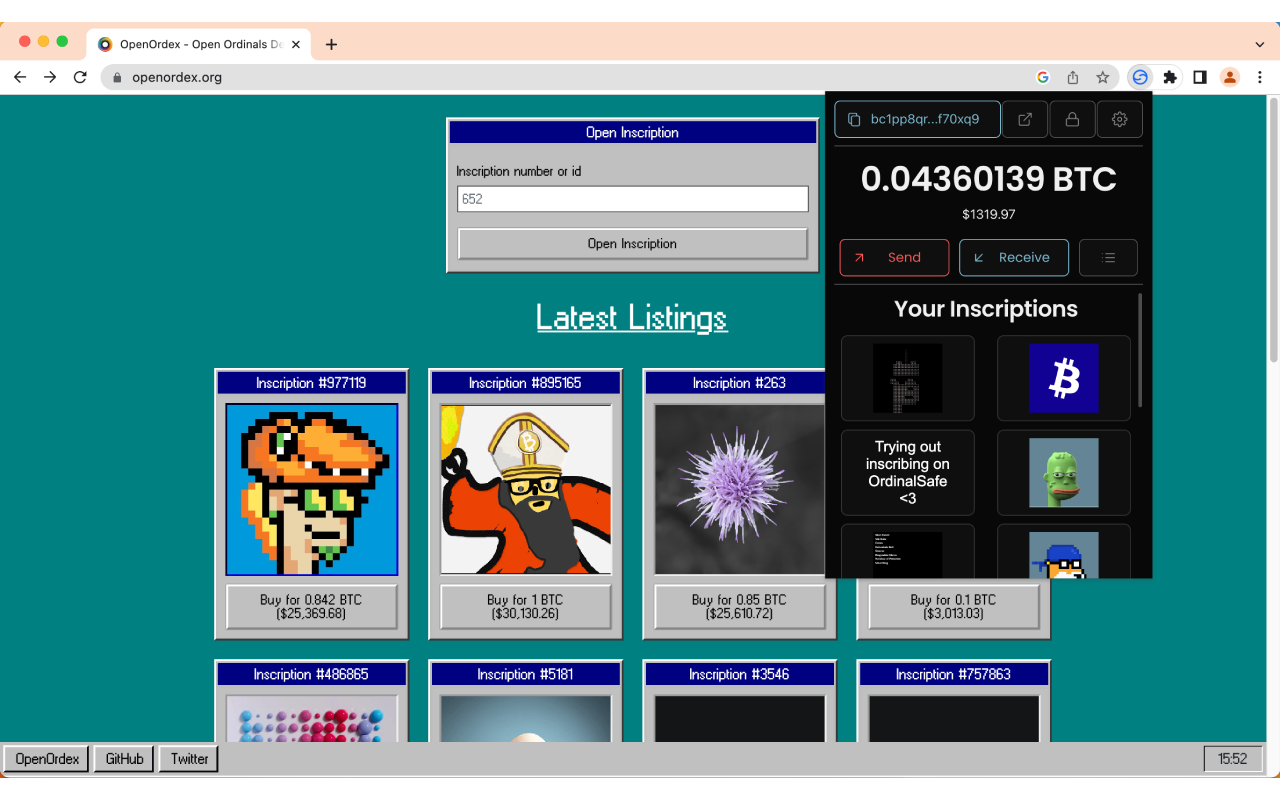The height and width of the screenshot is (800, 1280).
Task: Click the page vertical scrollbar
Action: pyautogui.click(x=1273, y=230)
